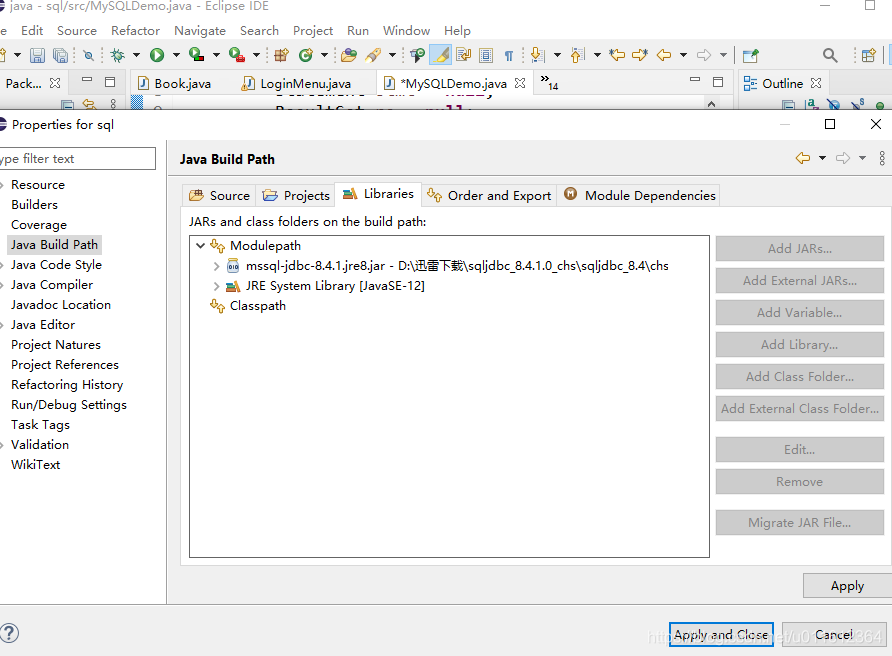Select Resource in properties list
The image size is (892, 656).
pyautogui.click(x=38, y=184)
